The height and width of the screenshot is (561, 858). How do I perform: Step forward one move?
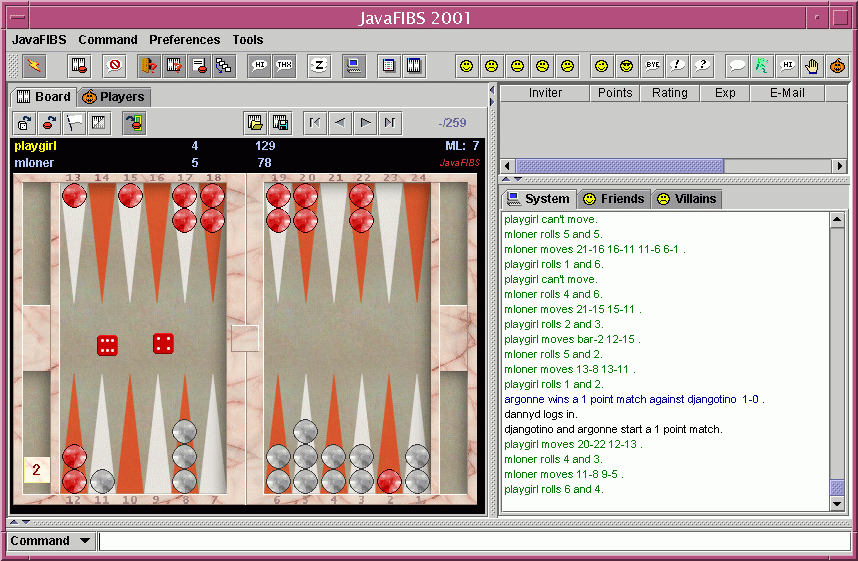tap(366, 123)
